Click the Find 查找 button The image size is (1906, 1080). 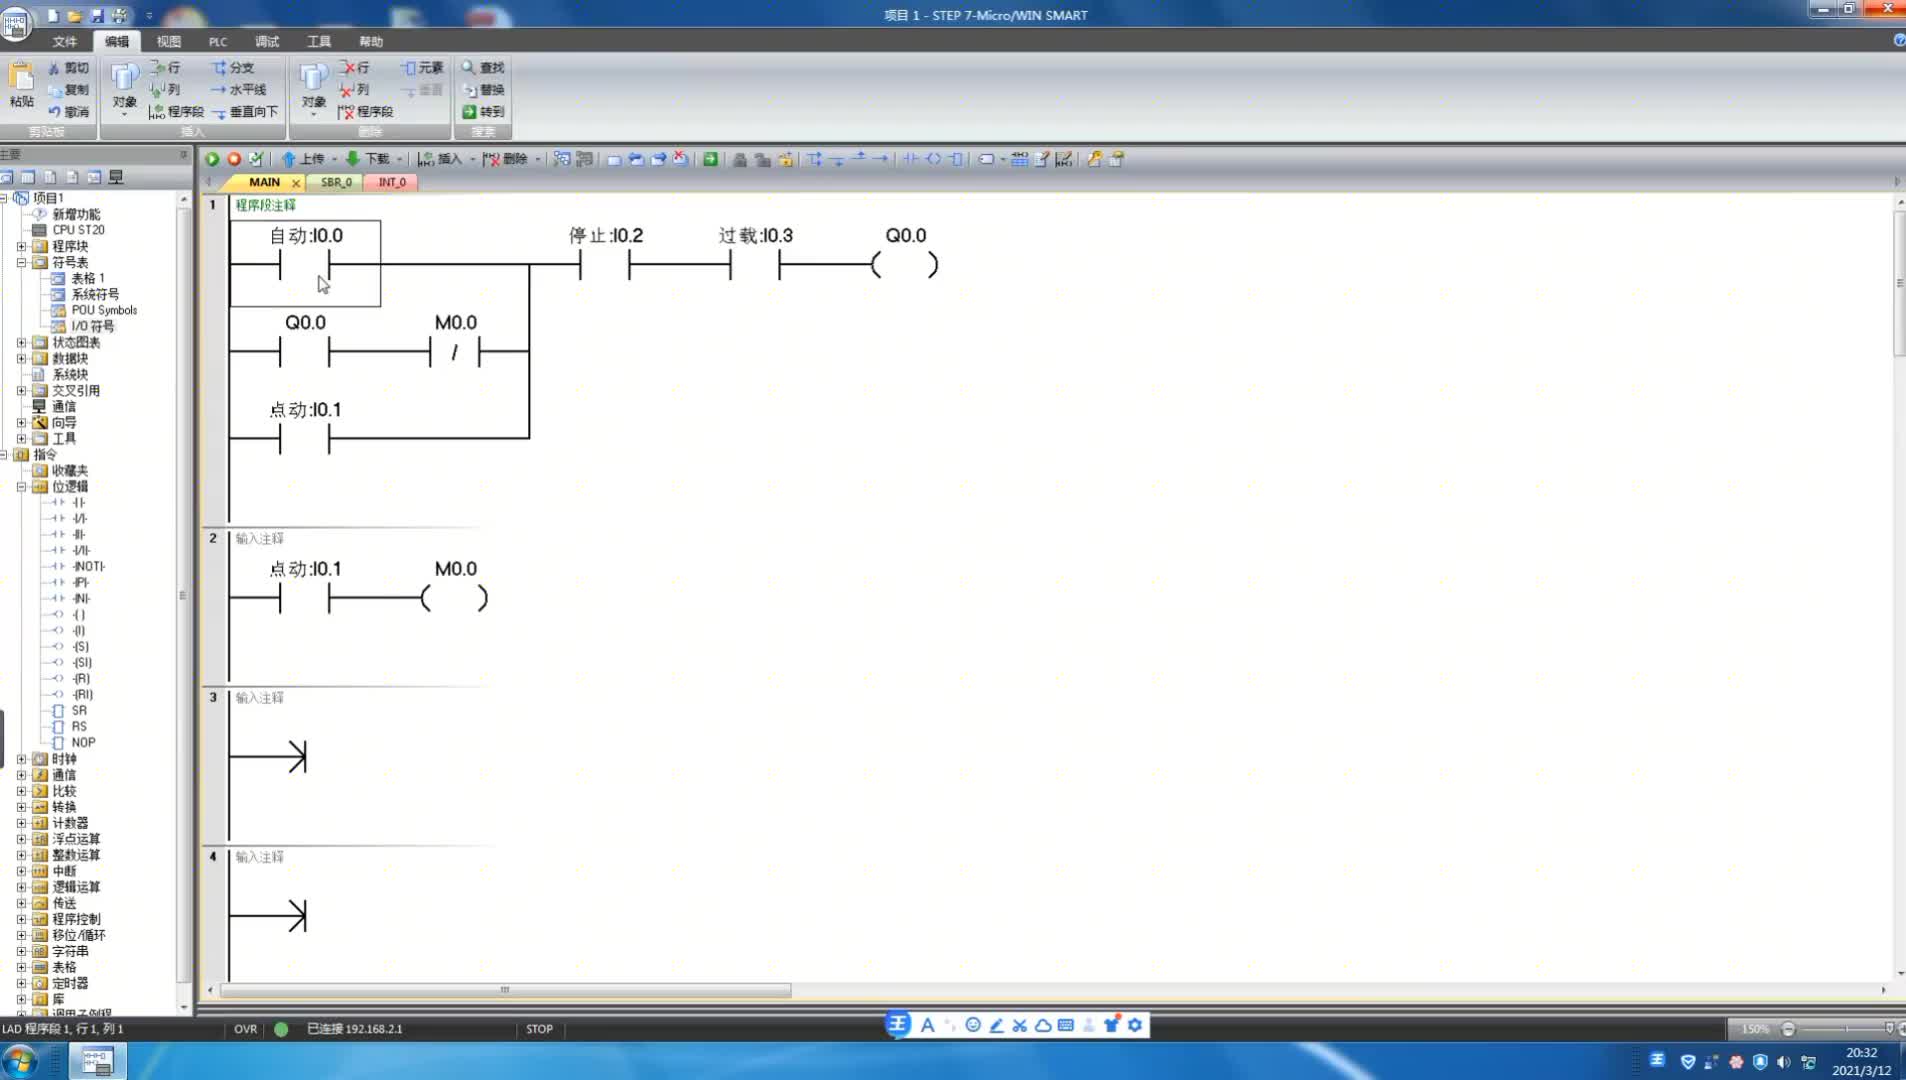tap(483, 68)
